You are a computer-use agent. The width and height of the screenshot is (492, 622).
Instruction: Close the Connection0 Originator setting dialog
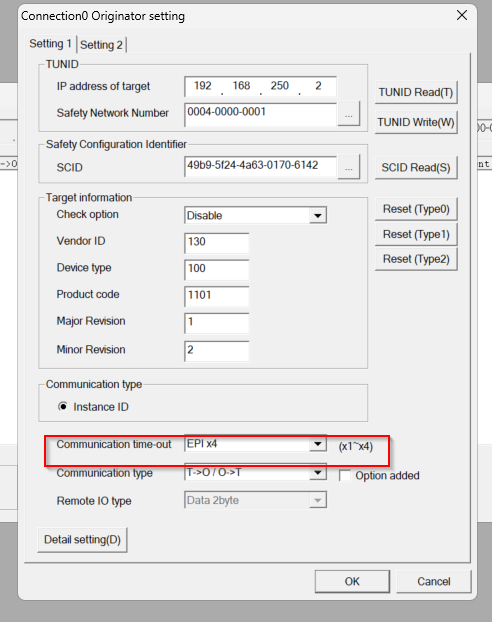[x=461, y=15]
